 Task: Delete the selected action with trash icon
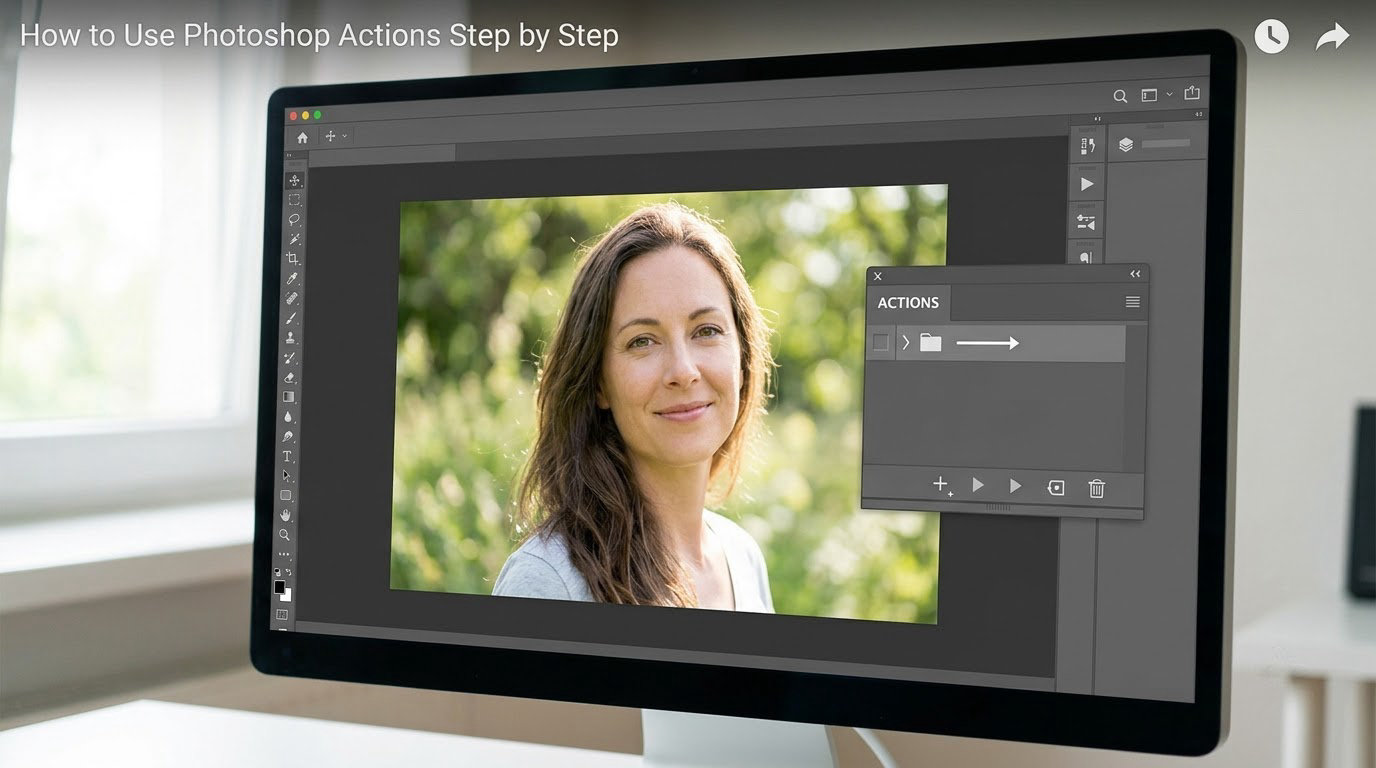tap(1097, 488)
